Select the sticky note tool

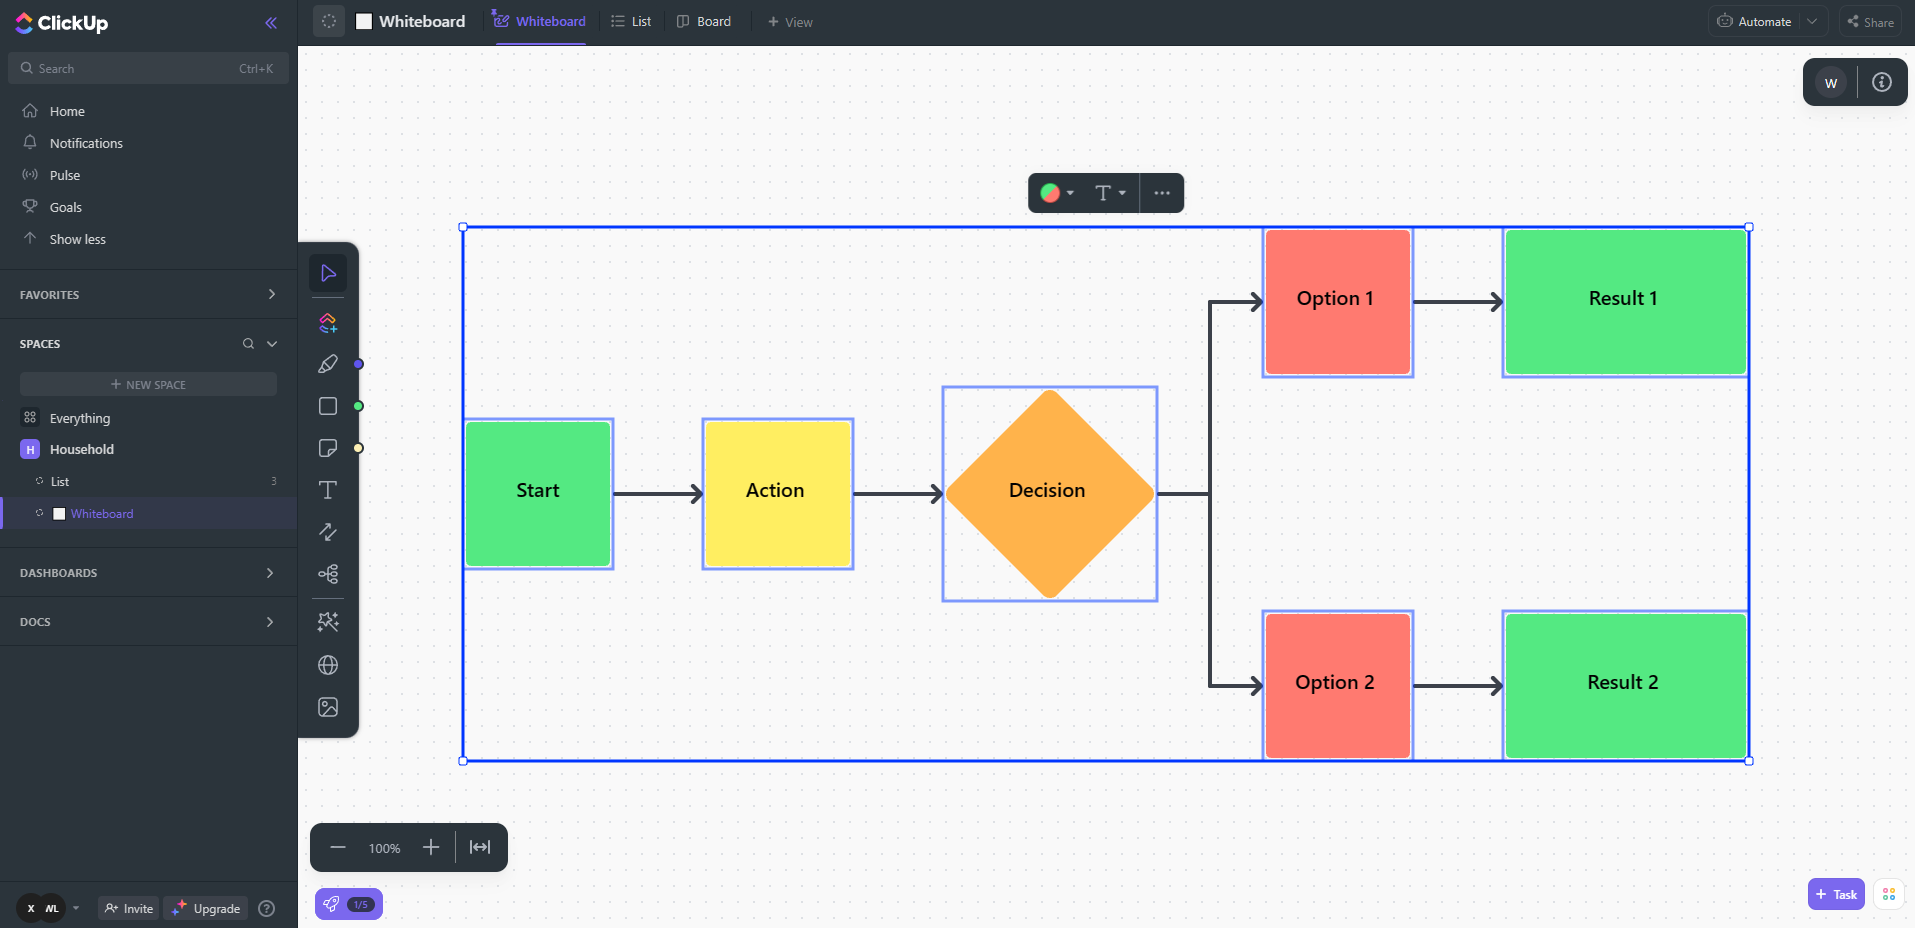tap(328, 448)
